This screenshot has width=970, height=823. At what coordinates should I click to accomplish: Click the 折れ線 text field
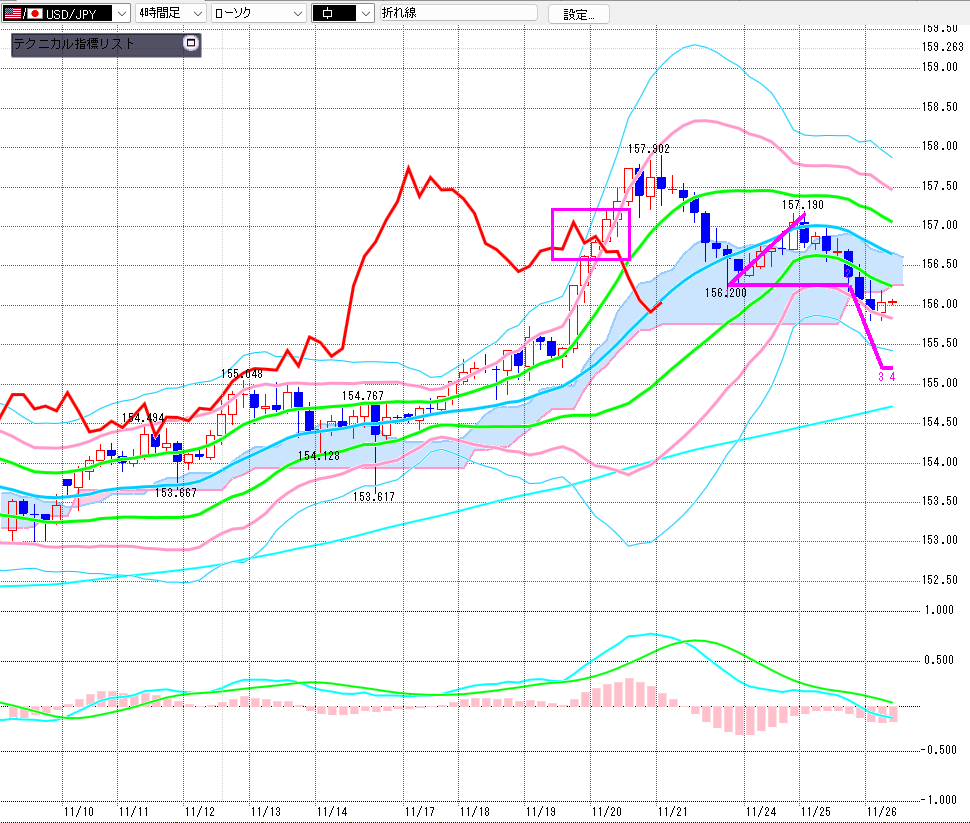pos(457,14)
